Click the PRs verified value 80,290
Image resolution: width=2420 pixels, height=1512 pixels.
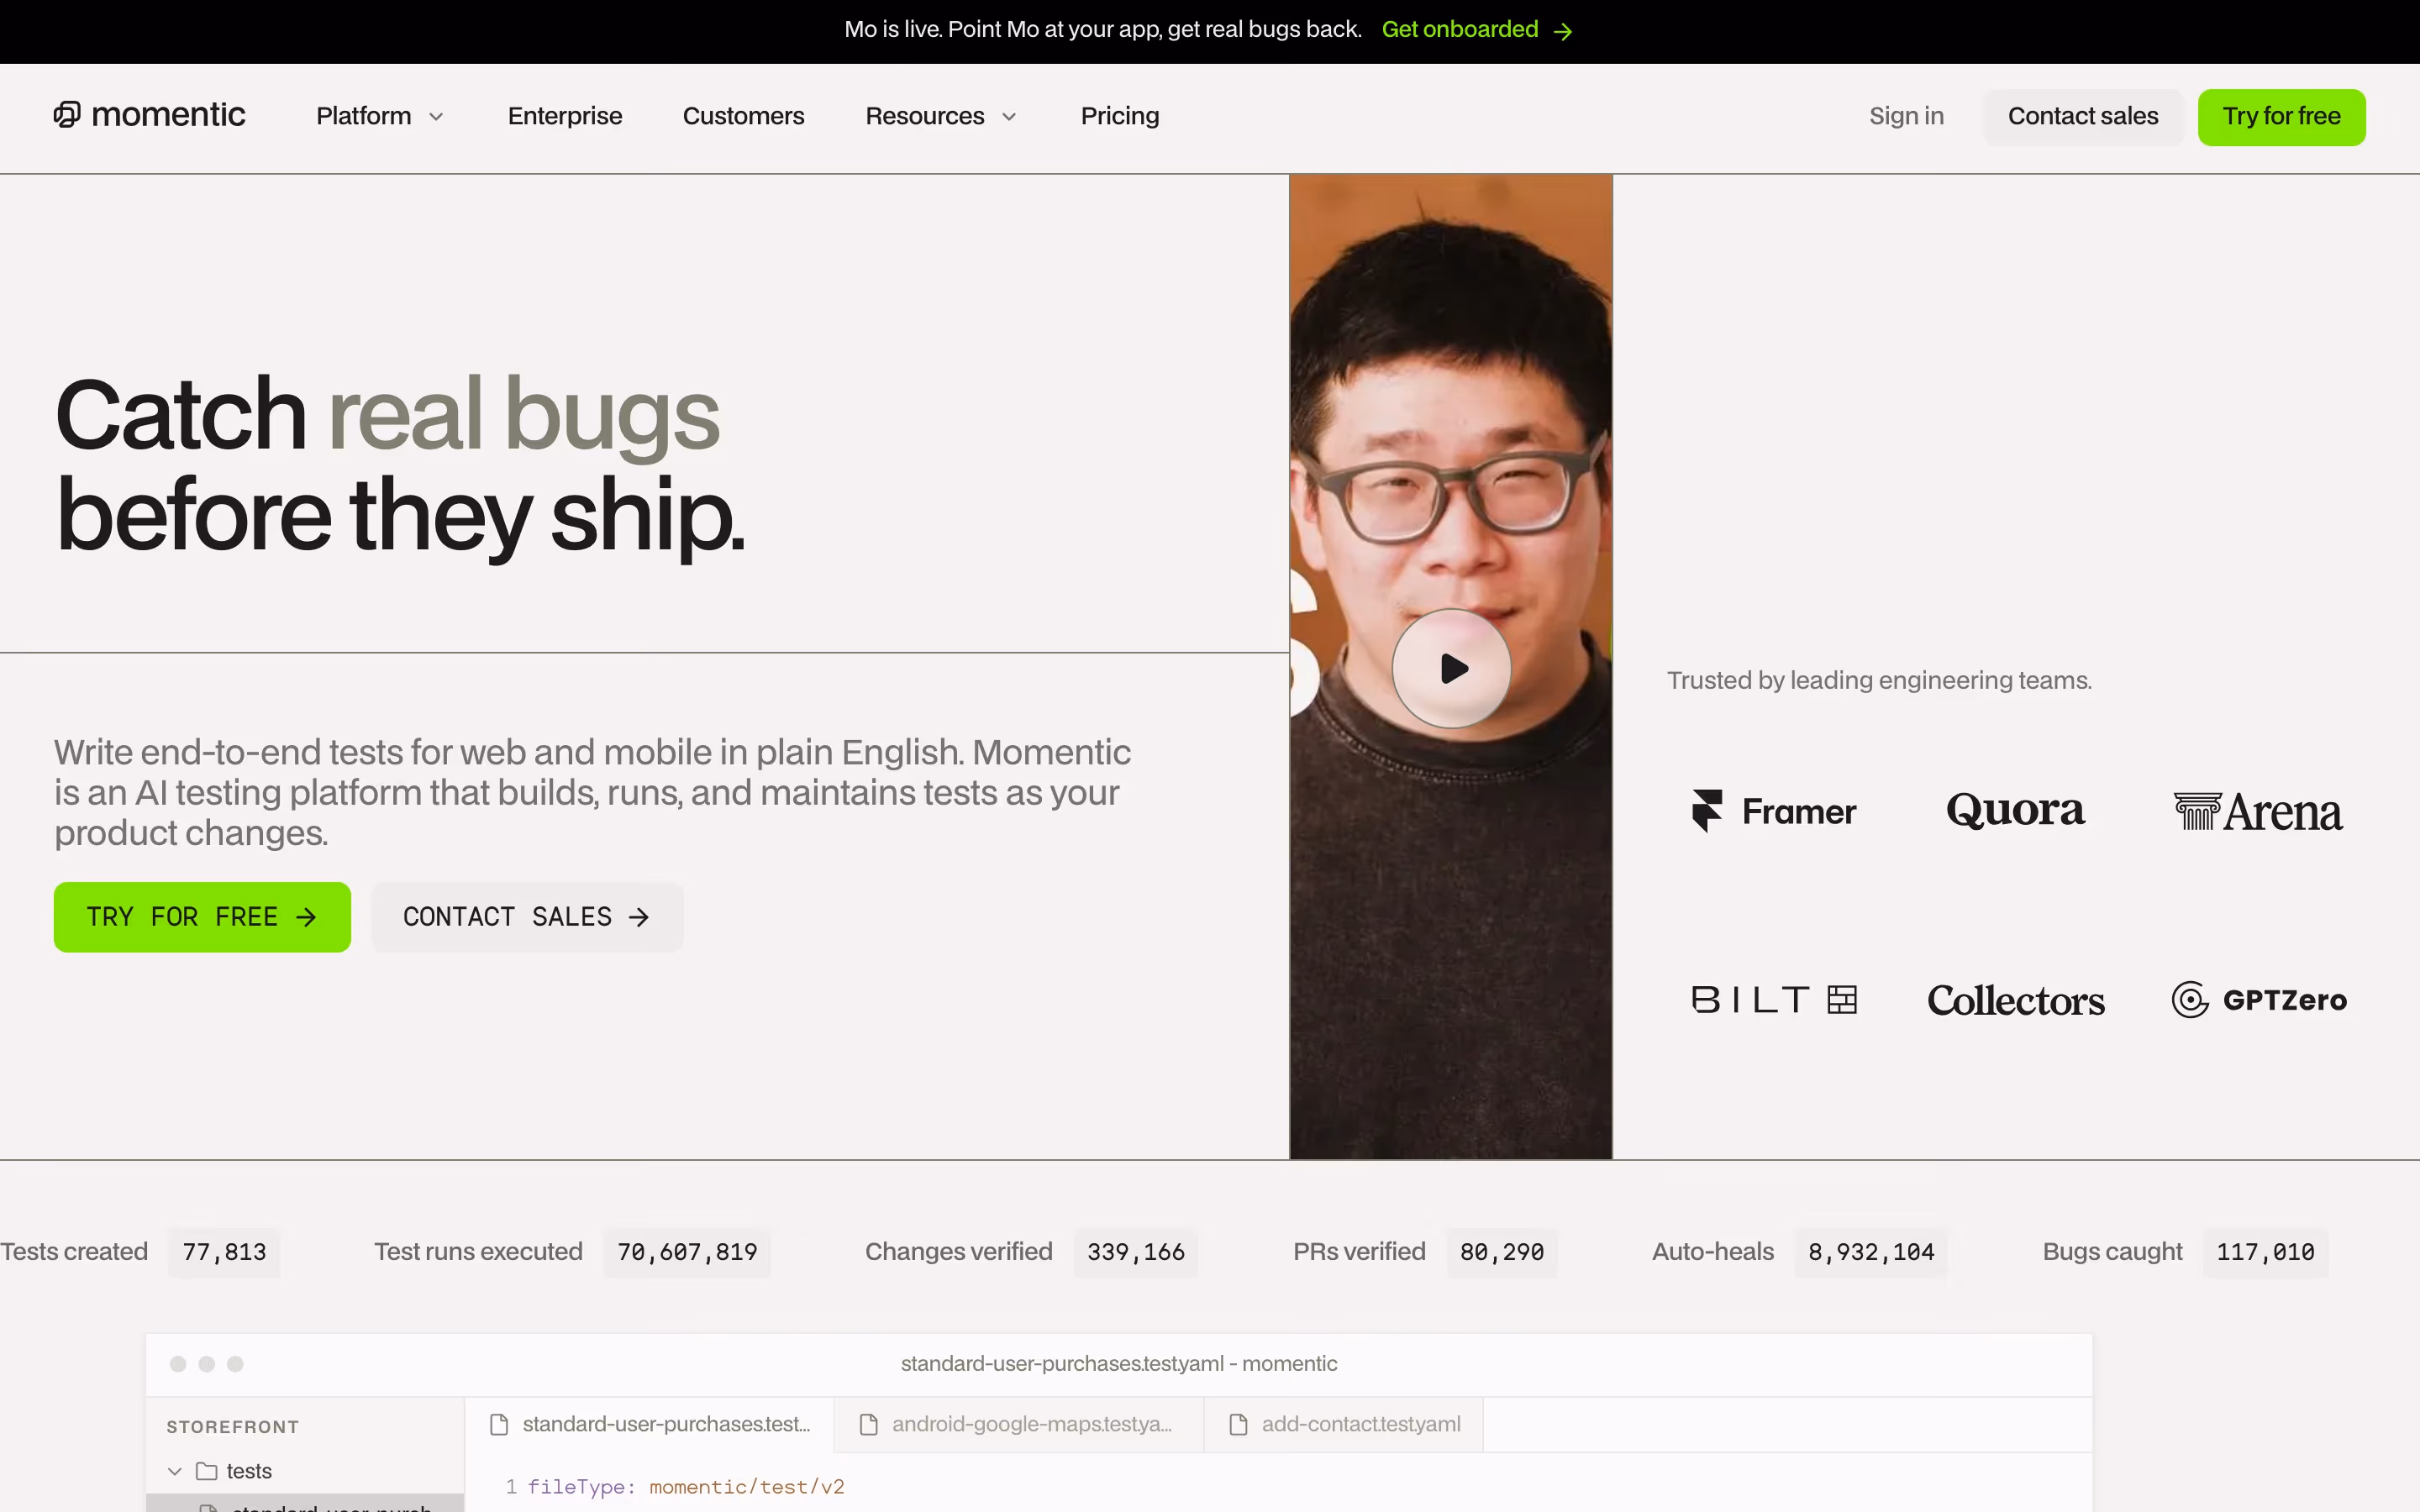[x=1502, y=1252]
